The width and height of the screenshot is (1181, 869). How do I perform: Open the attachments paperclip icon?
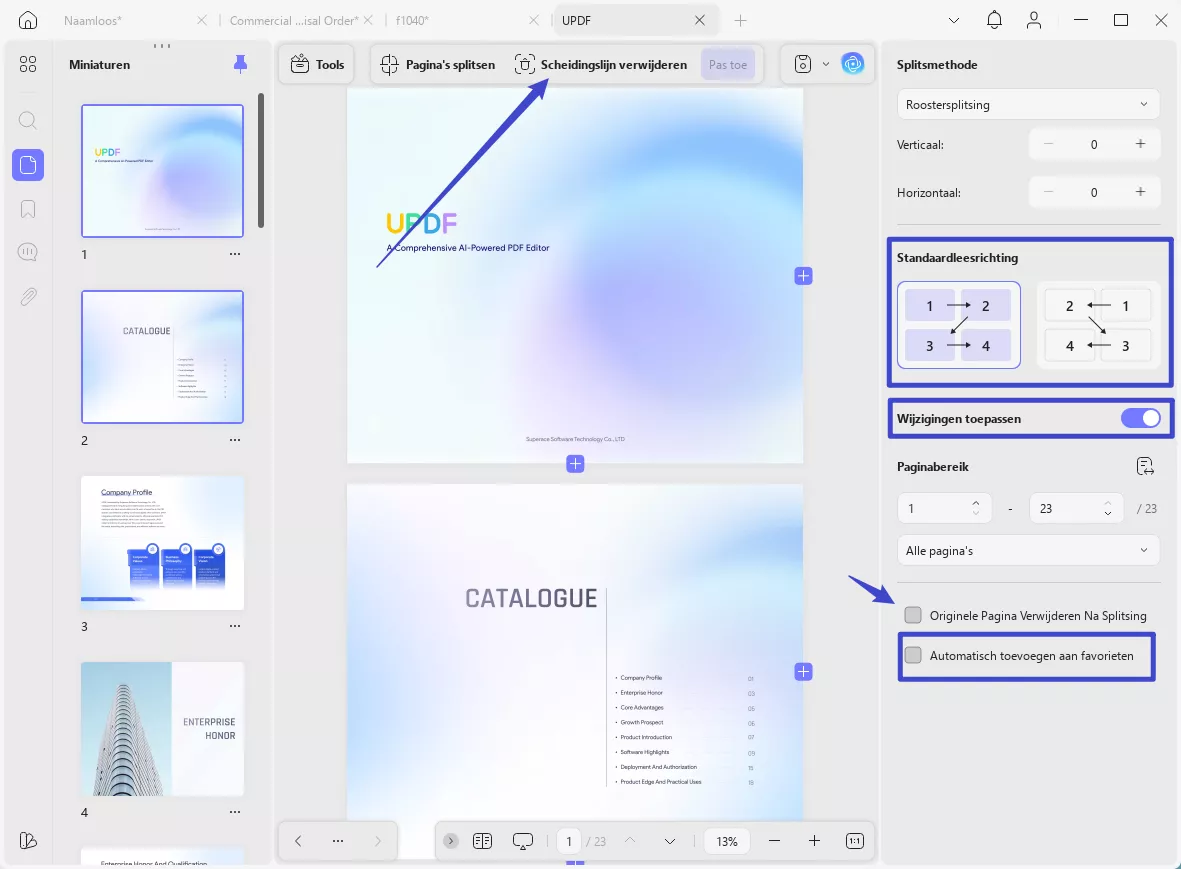click(x=28, y=297)
